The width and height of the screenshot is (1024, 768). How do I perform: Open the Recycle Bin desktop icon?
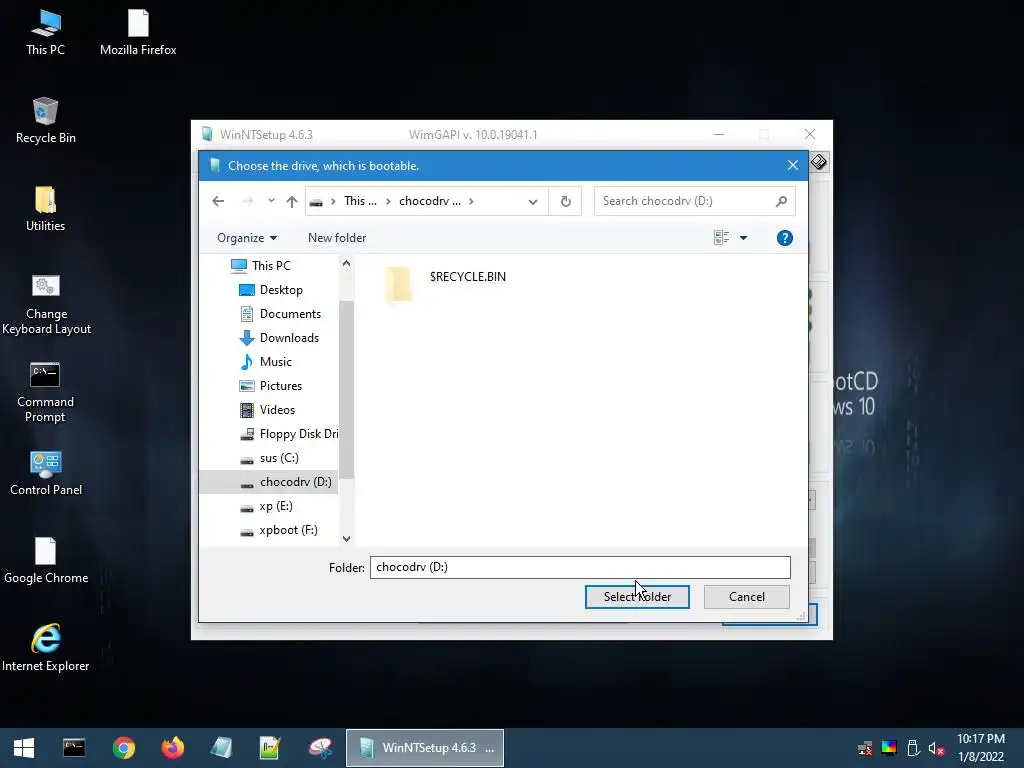pos(45,121)
